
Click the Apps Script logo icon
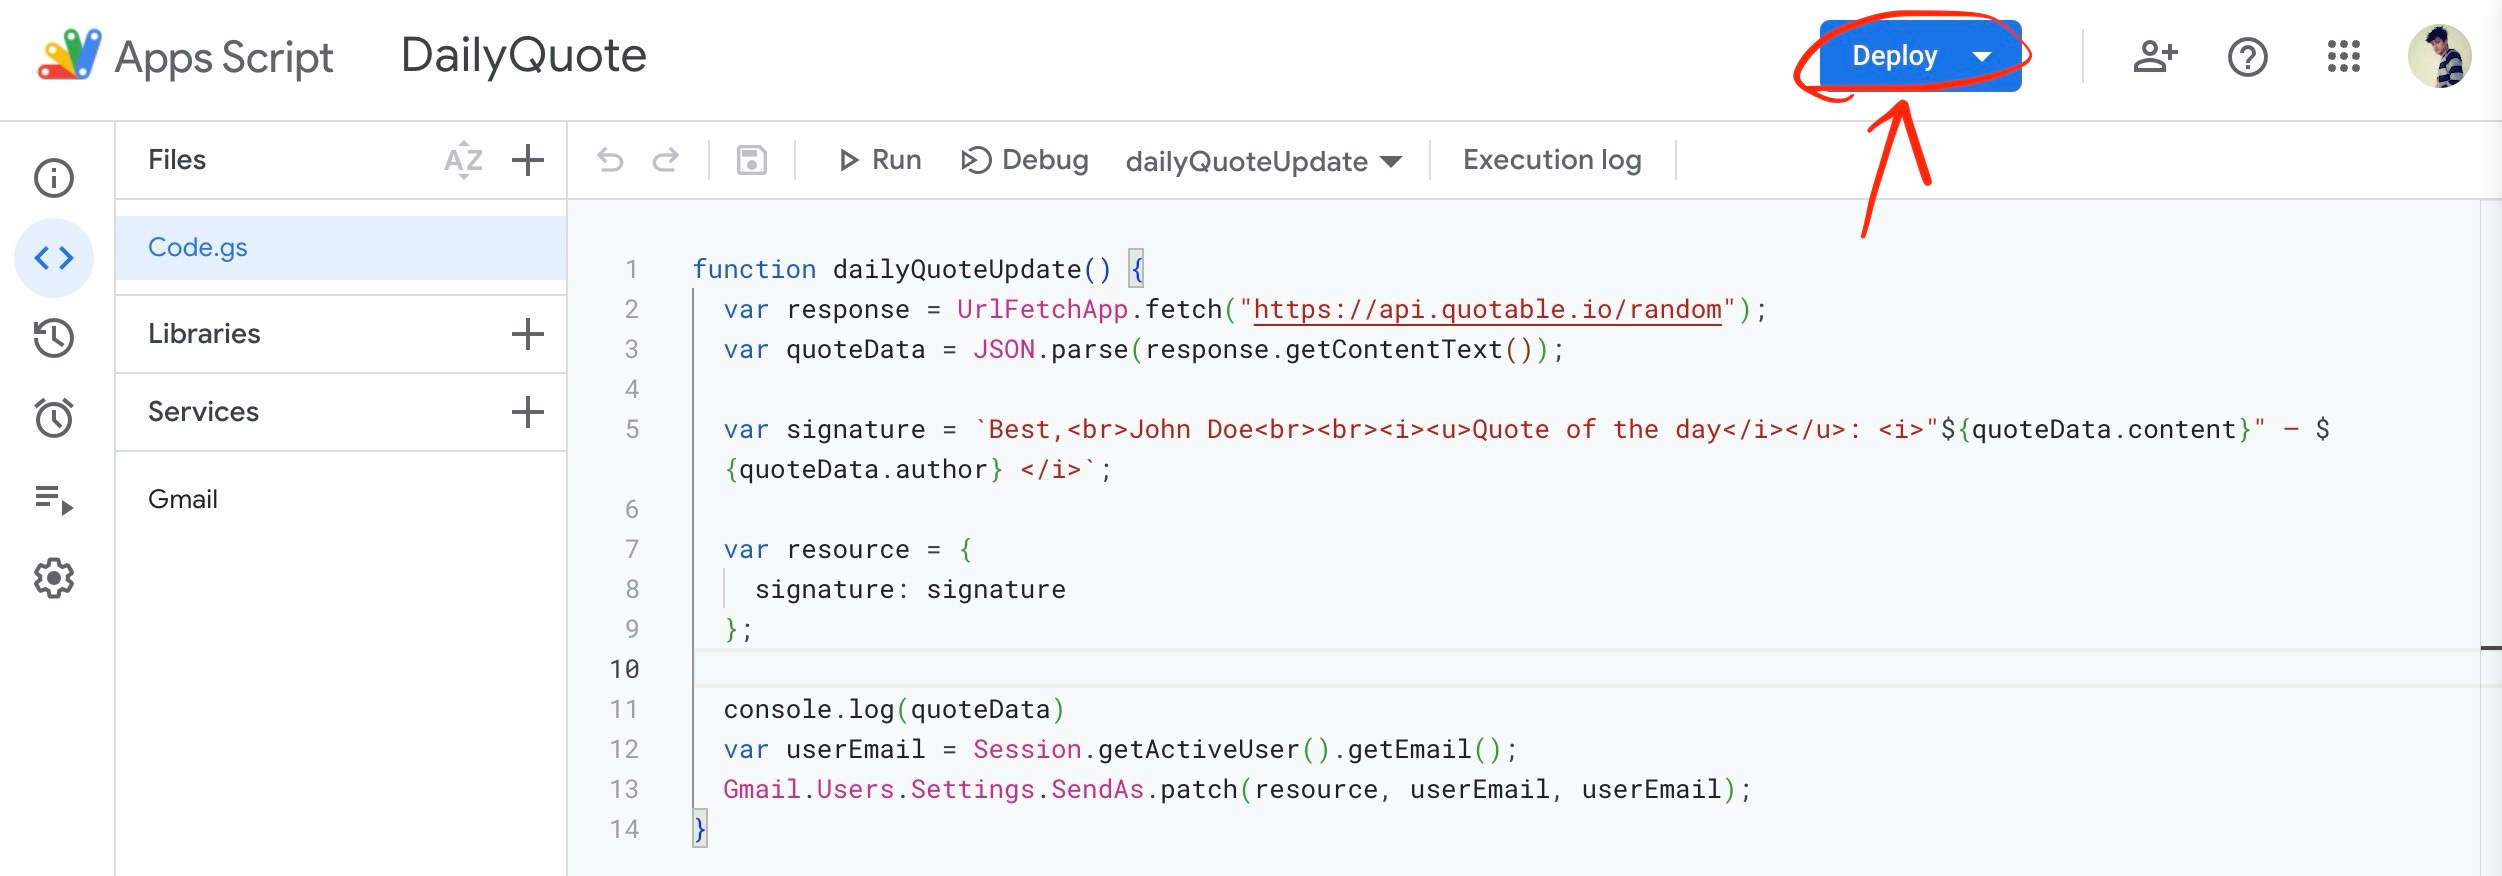(x=69, y=55)
